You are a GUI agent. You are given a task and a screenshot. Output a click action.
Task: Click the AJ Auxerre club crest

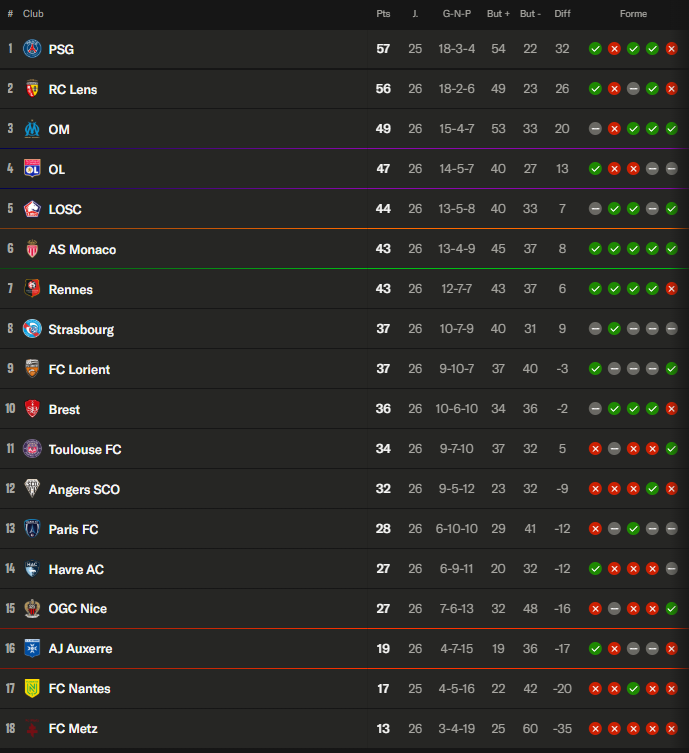(x=32, y=648)
